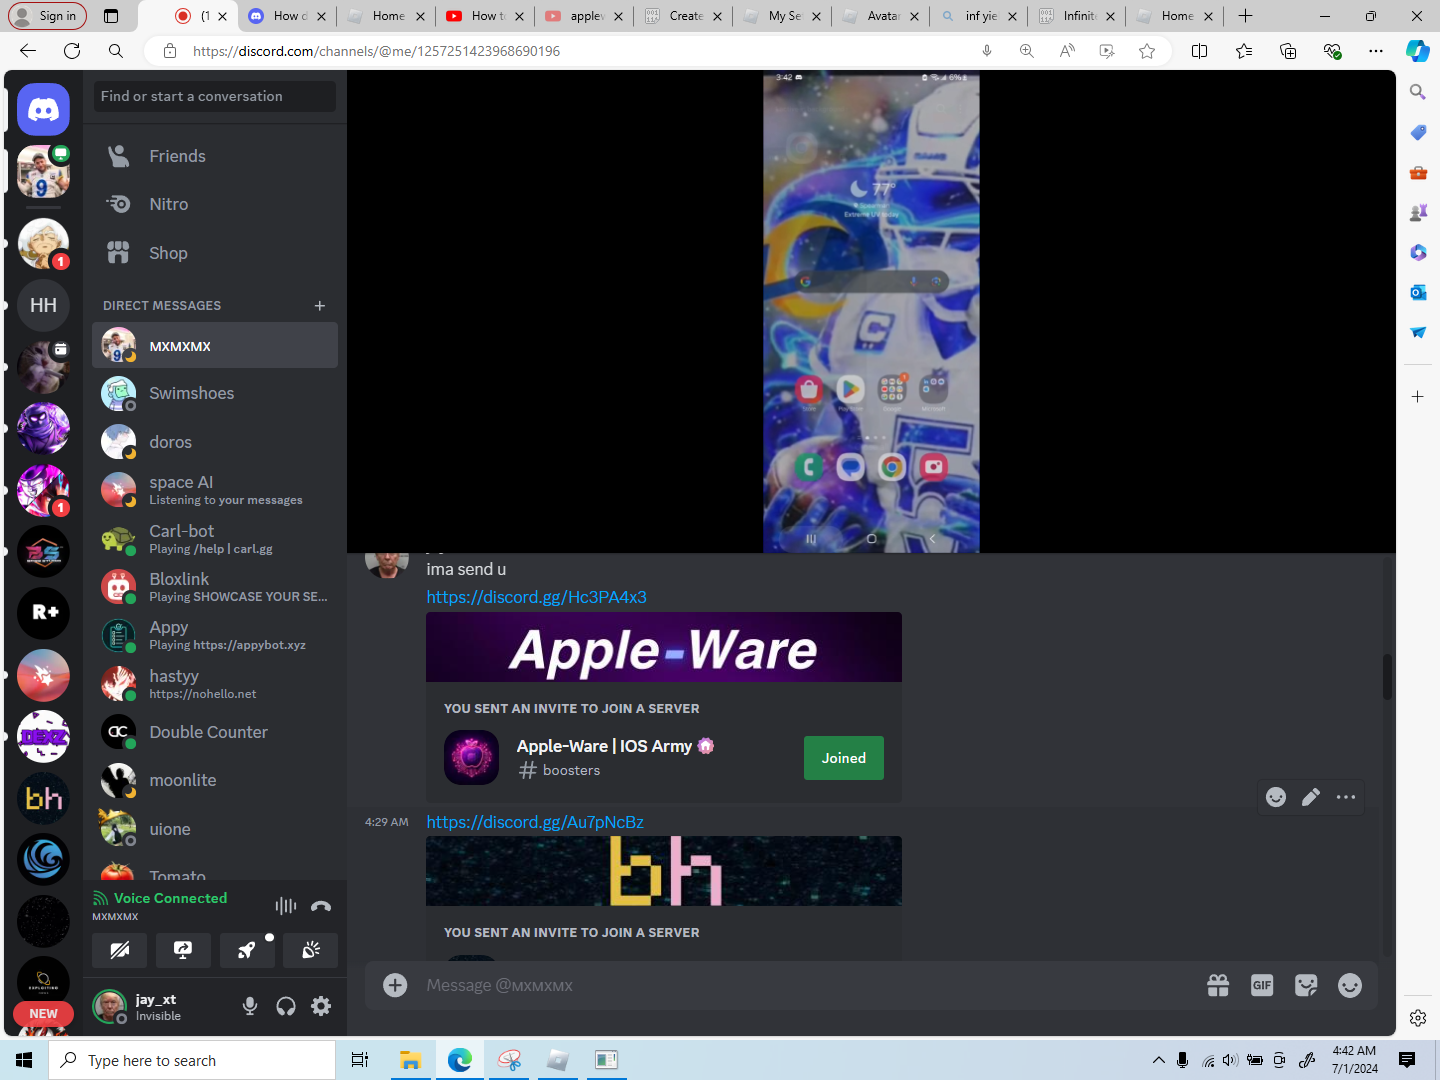This screenshot has height=1080, width=1440.
Task: Switch to the "inf yie" tab
Action: coord(980,16)
